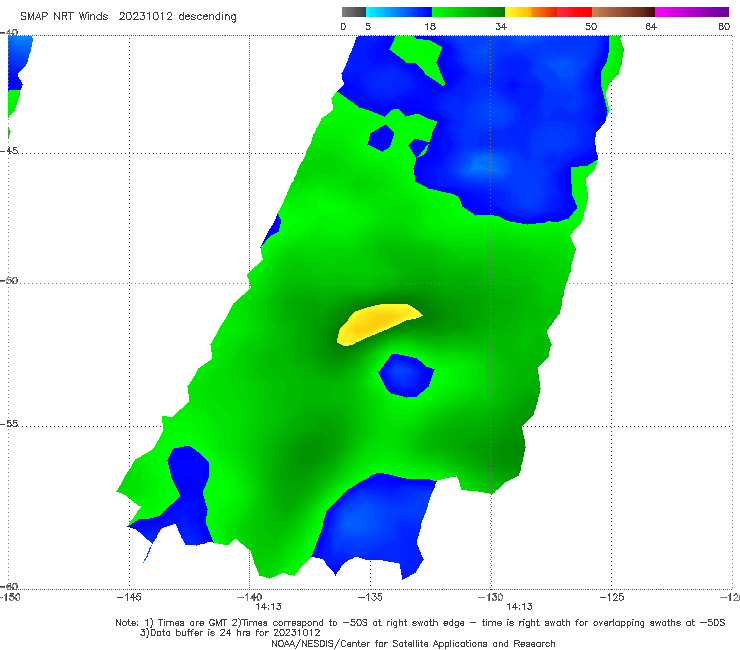Click the magenta-purple segment of the color bar
This screenshot has width=740, height=650.
pos(692,12)
